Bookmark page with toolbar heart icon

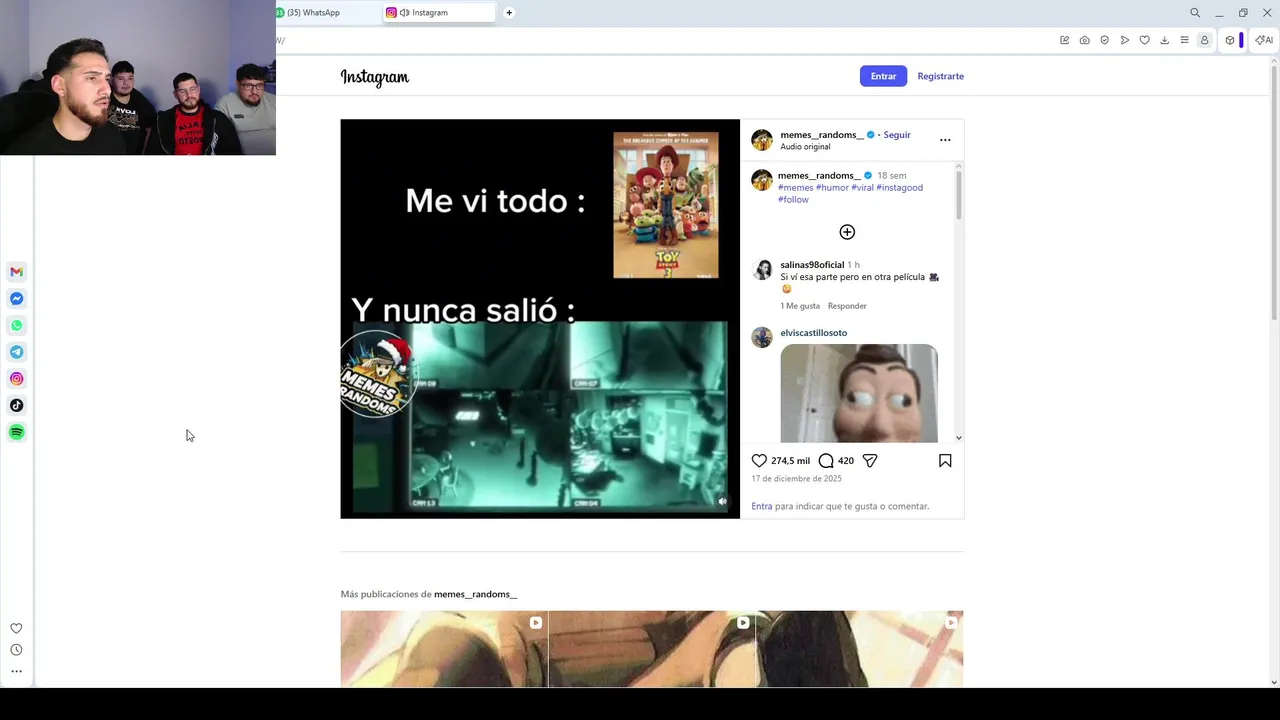pos(1144,40)
